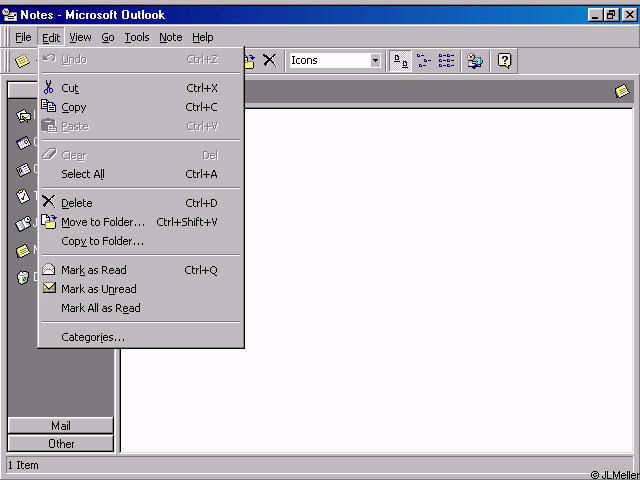
Task: Choose Copy from the Edit menu
Action: 141,107
